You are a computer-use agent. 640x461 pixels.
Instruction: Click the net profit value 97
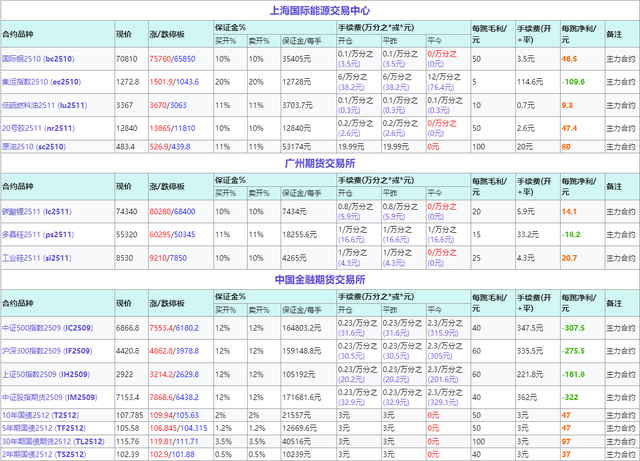(566, 441)
